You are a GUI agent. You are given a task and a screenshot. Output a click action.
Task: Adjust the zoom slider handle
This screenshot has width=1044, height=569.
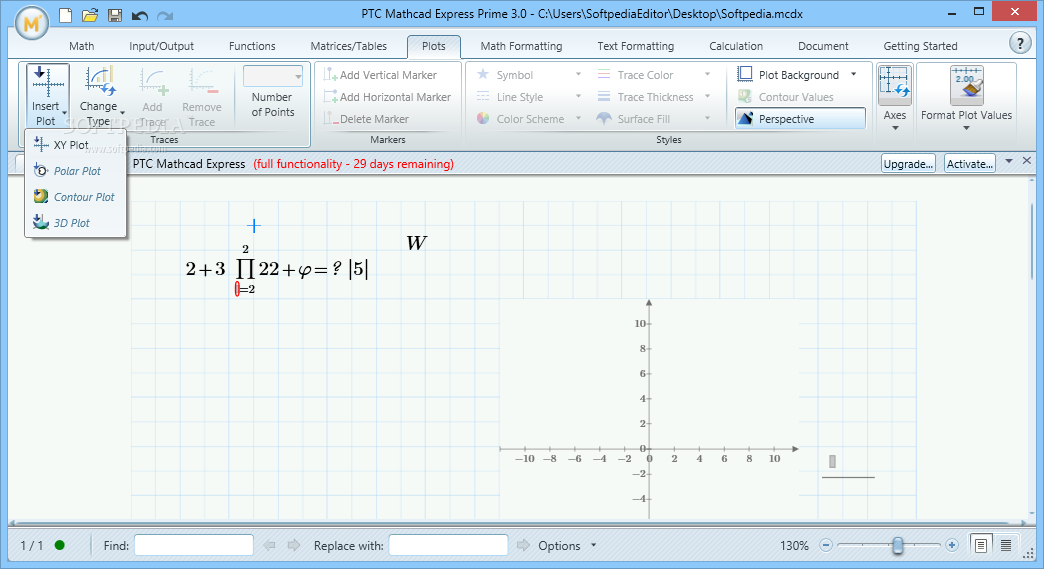click(x=898, y=546)
